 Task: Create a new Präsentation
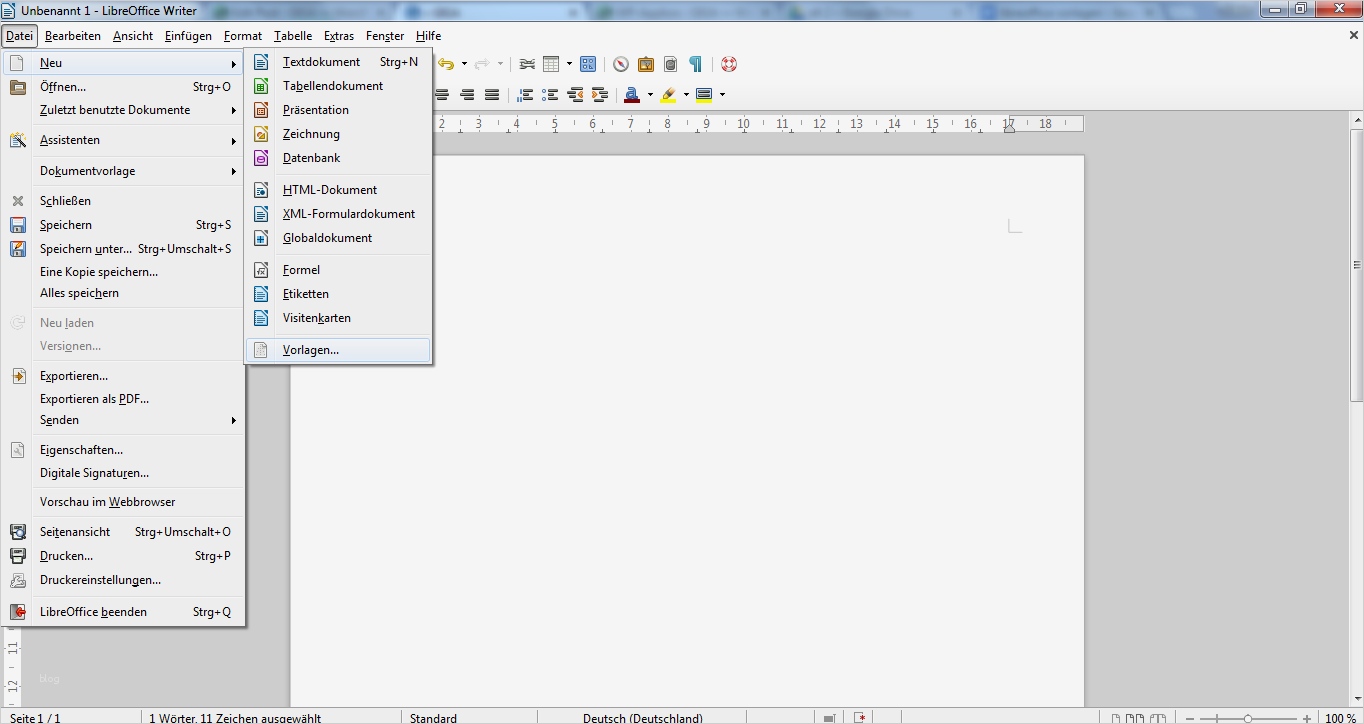(x=338, y=110)
